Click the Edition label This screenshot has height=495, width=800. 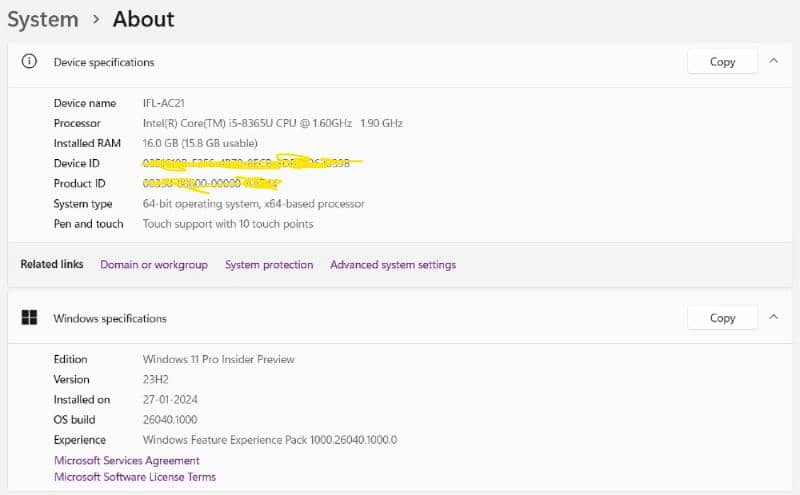click(x=70, y=359)
